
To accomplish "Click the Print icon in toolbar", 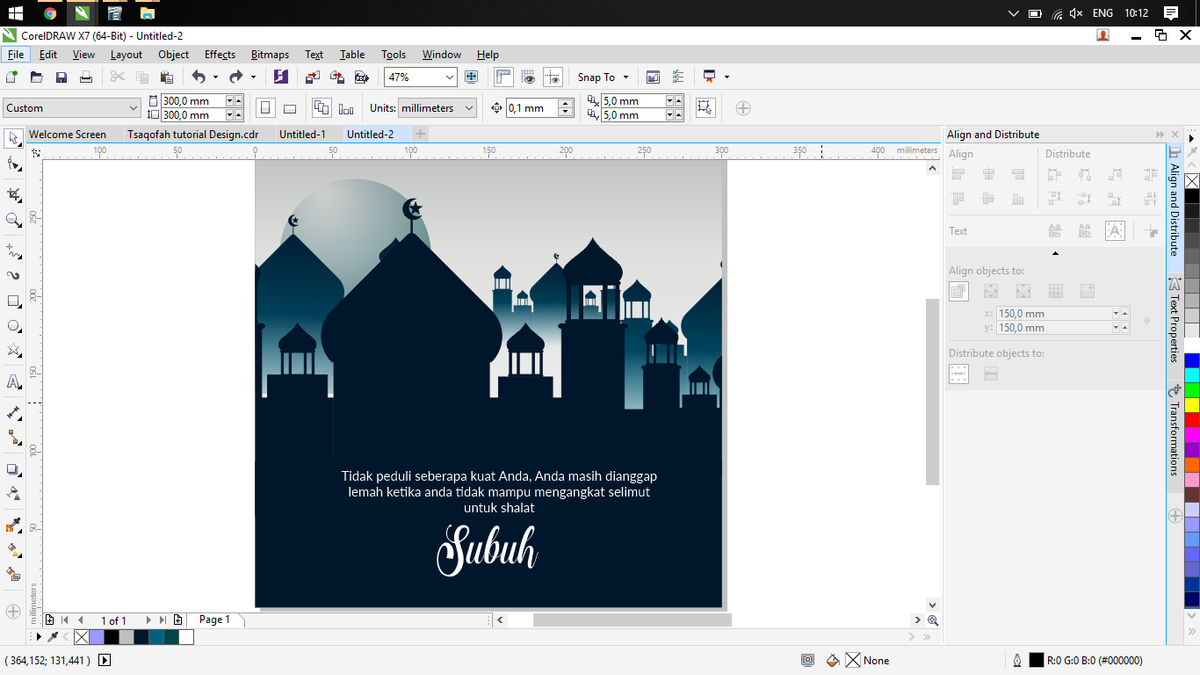I will tap(86, 77).
